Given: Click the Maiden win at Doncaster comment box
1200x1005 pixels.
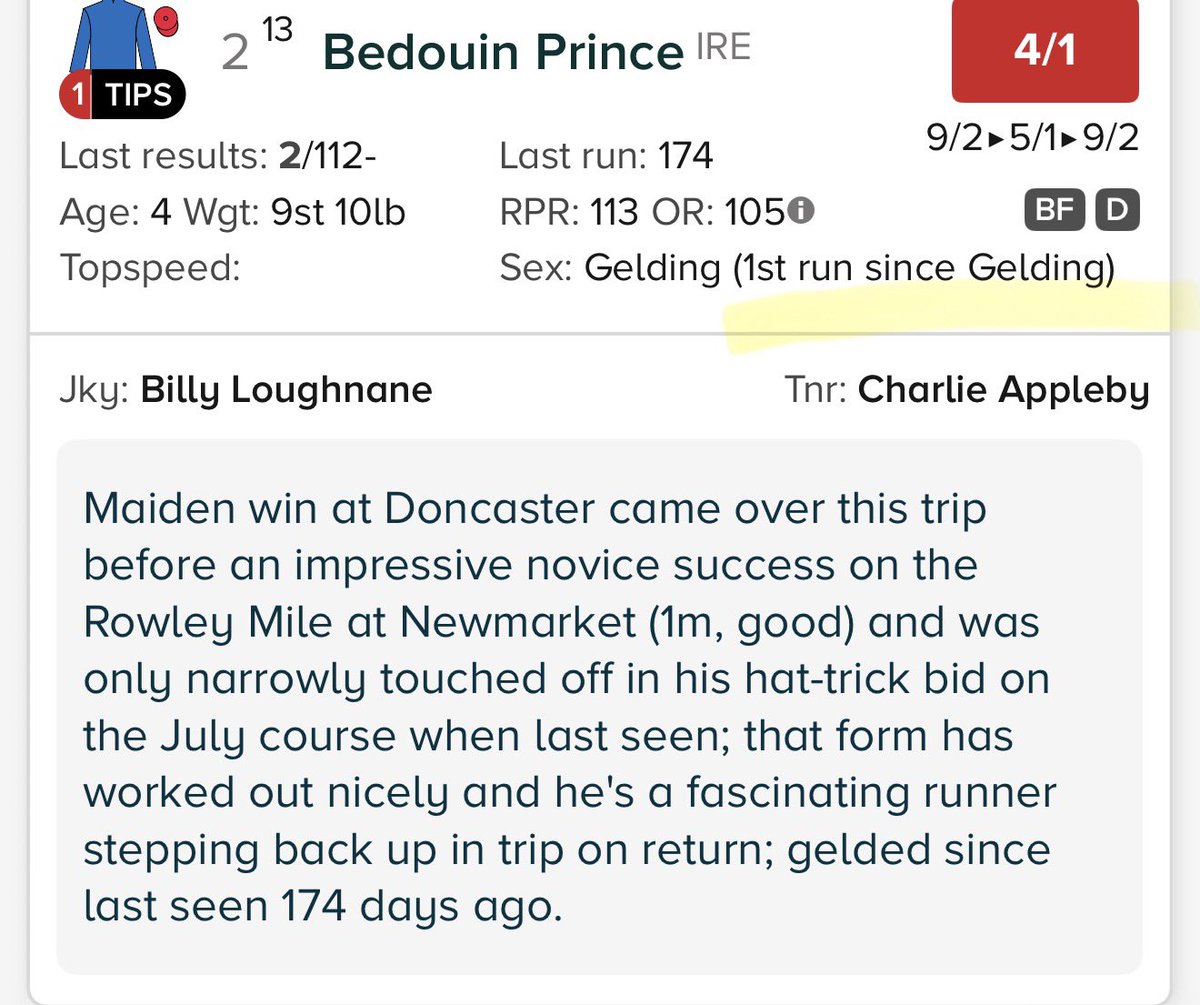Looking at the screenshot, I should coord(598,706).
